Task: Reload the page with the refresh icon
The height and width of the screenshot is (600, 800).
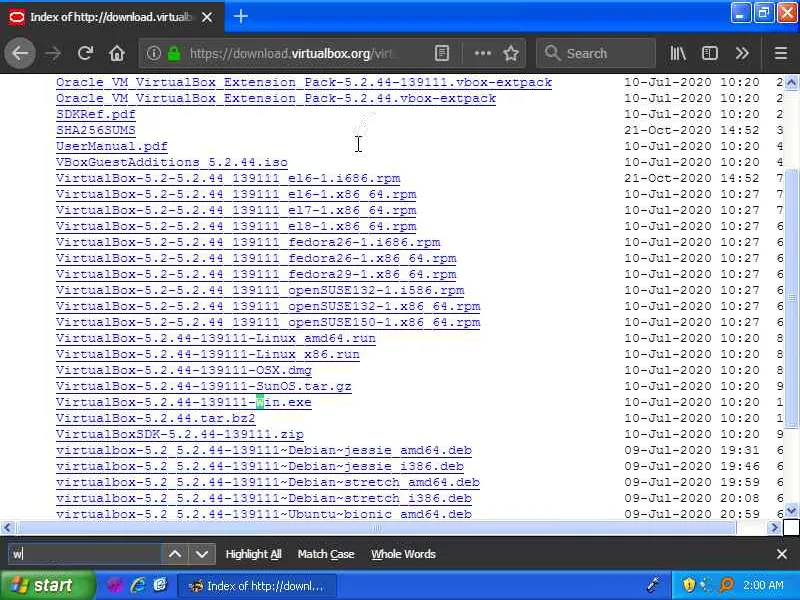Action: 85,53
